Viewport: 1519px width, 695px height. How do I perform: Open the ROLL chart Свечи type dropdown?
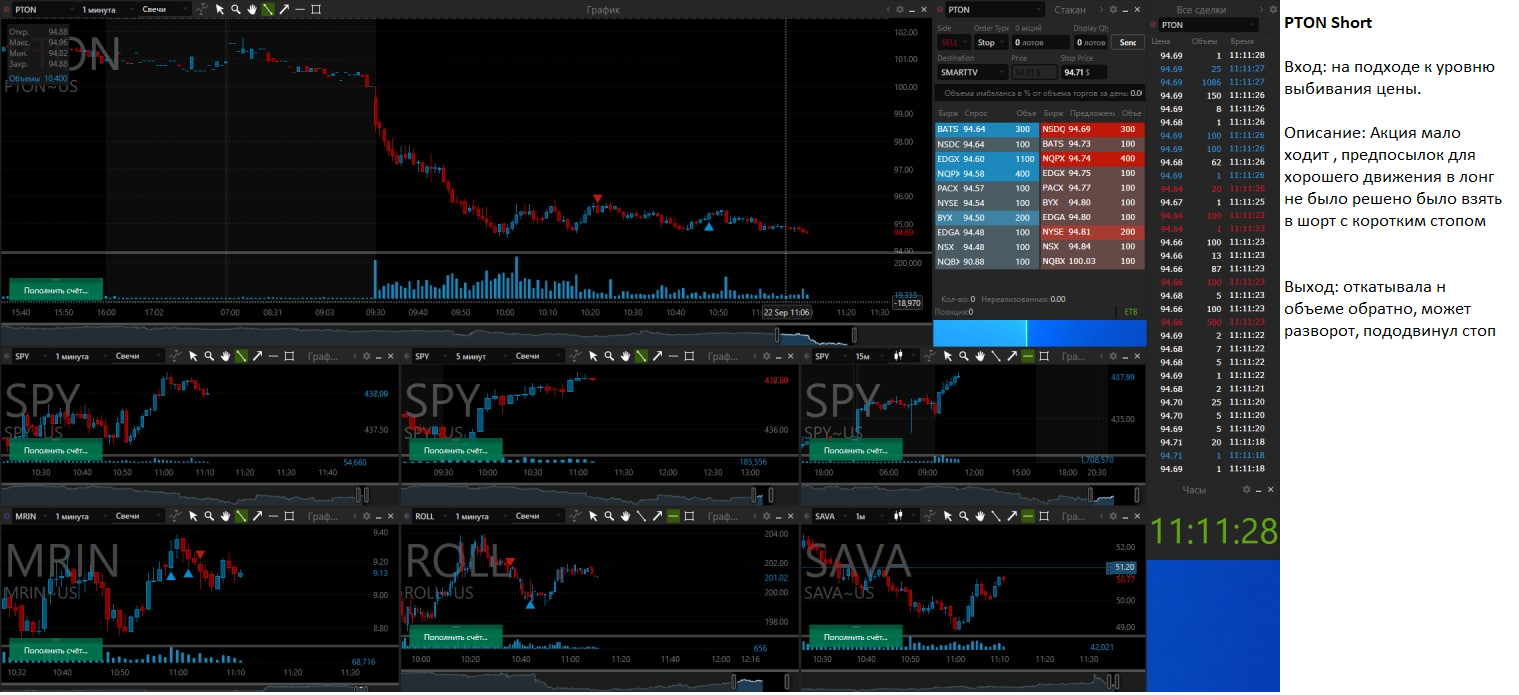point(537,516)
